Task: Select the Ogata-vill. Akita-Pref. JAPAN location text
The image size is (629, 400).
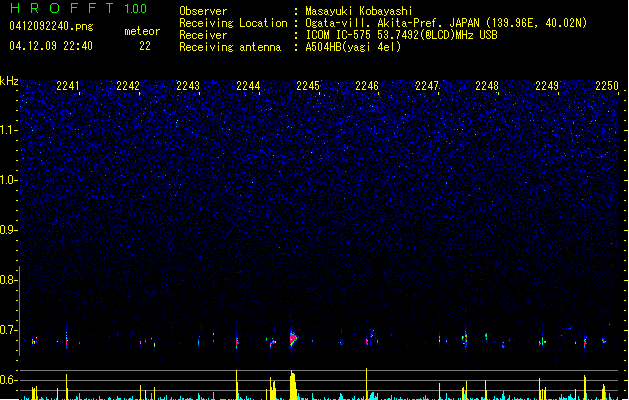Action: tap(446, 23)
